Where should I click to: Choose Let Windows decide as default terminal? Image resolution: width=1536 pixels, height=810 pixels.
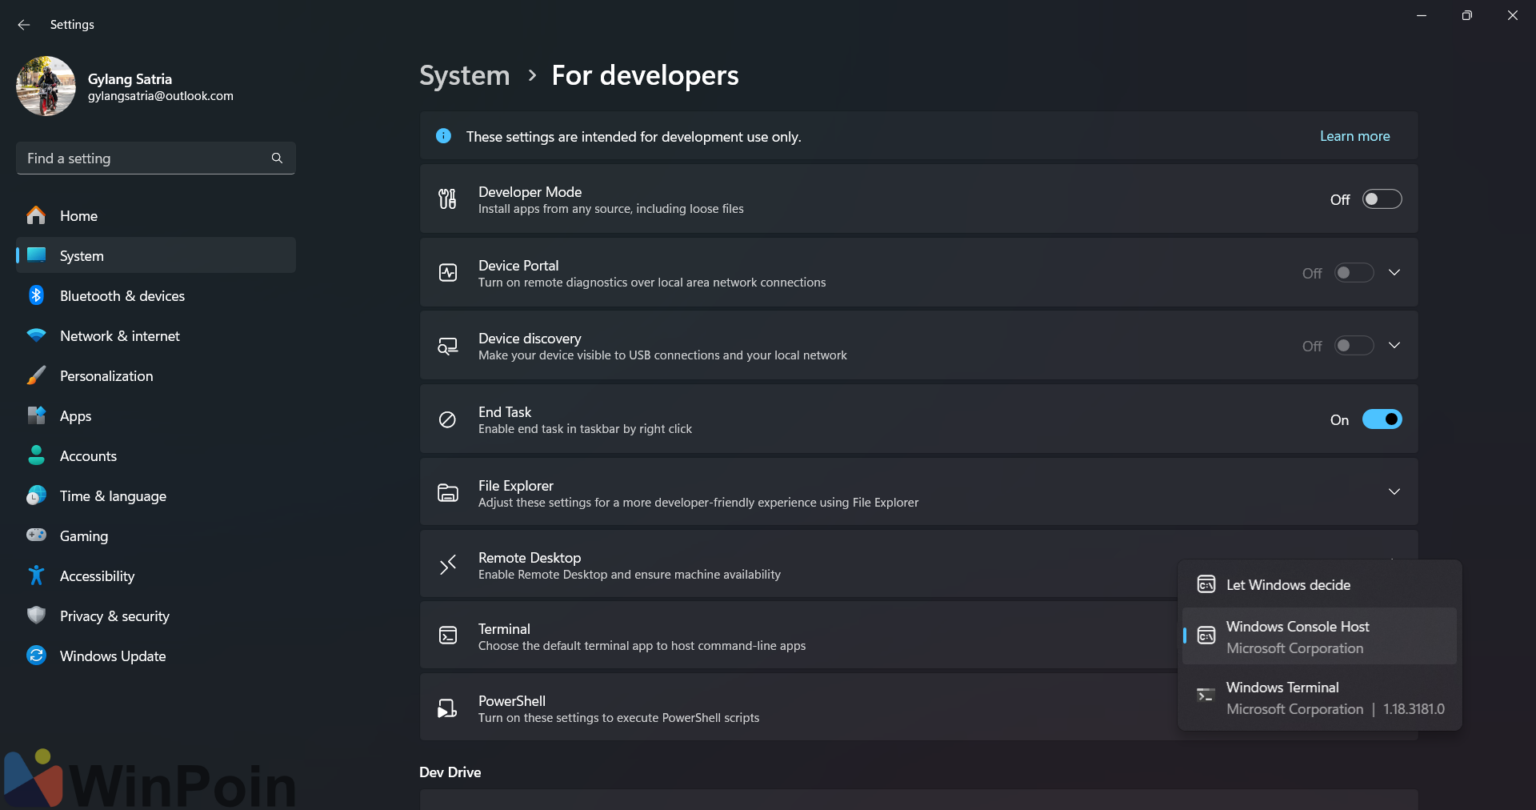1289,584
